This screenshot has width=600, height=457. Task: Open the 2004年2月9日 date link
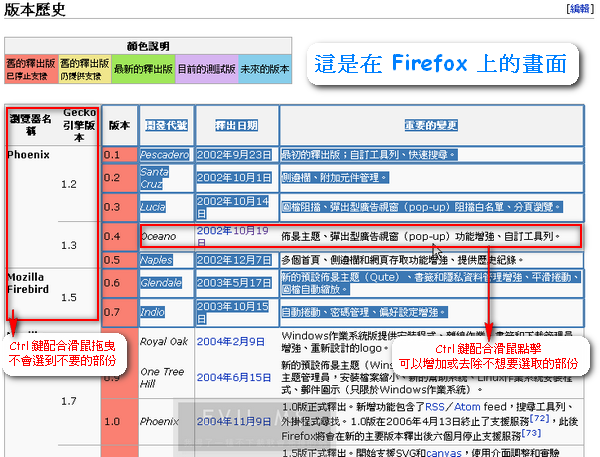230,341
